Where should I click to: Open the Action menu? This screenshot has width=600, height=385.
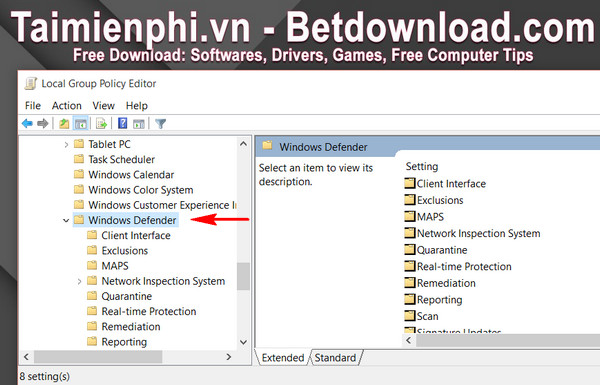[67, 106]
